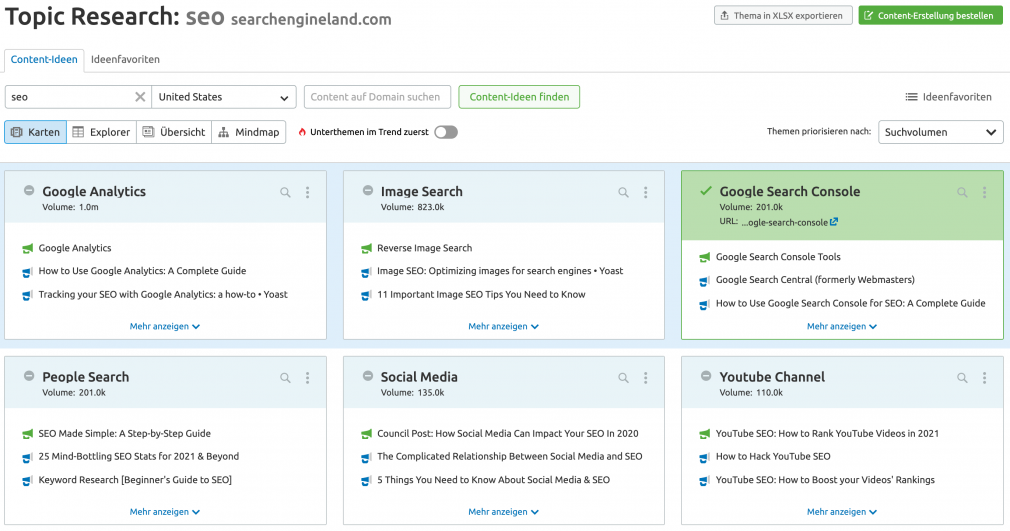1010x531 pixels.
Task: Select the Übersicht view
Action: tap(174, 132)
